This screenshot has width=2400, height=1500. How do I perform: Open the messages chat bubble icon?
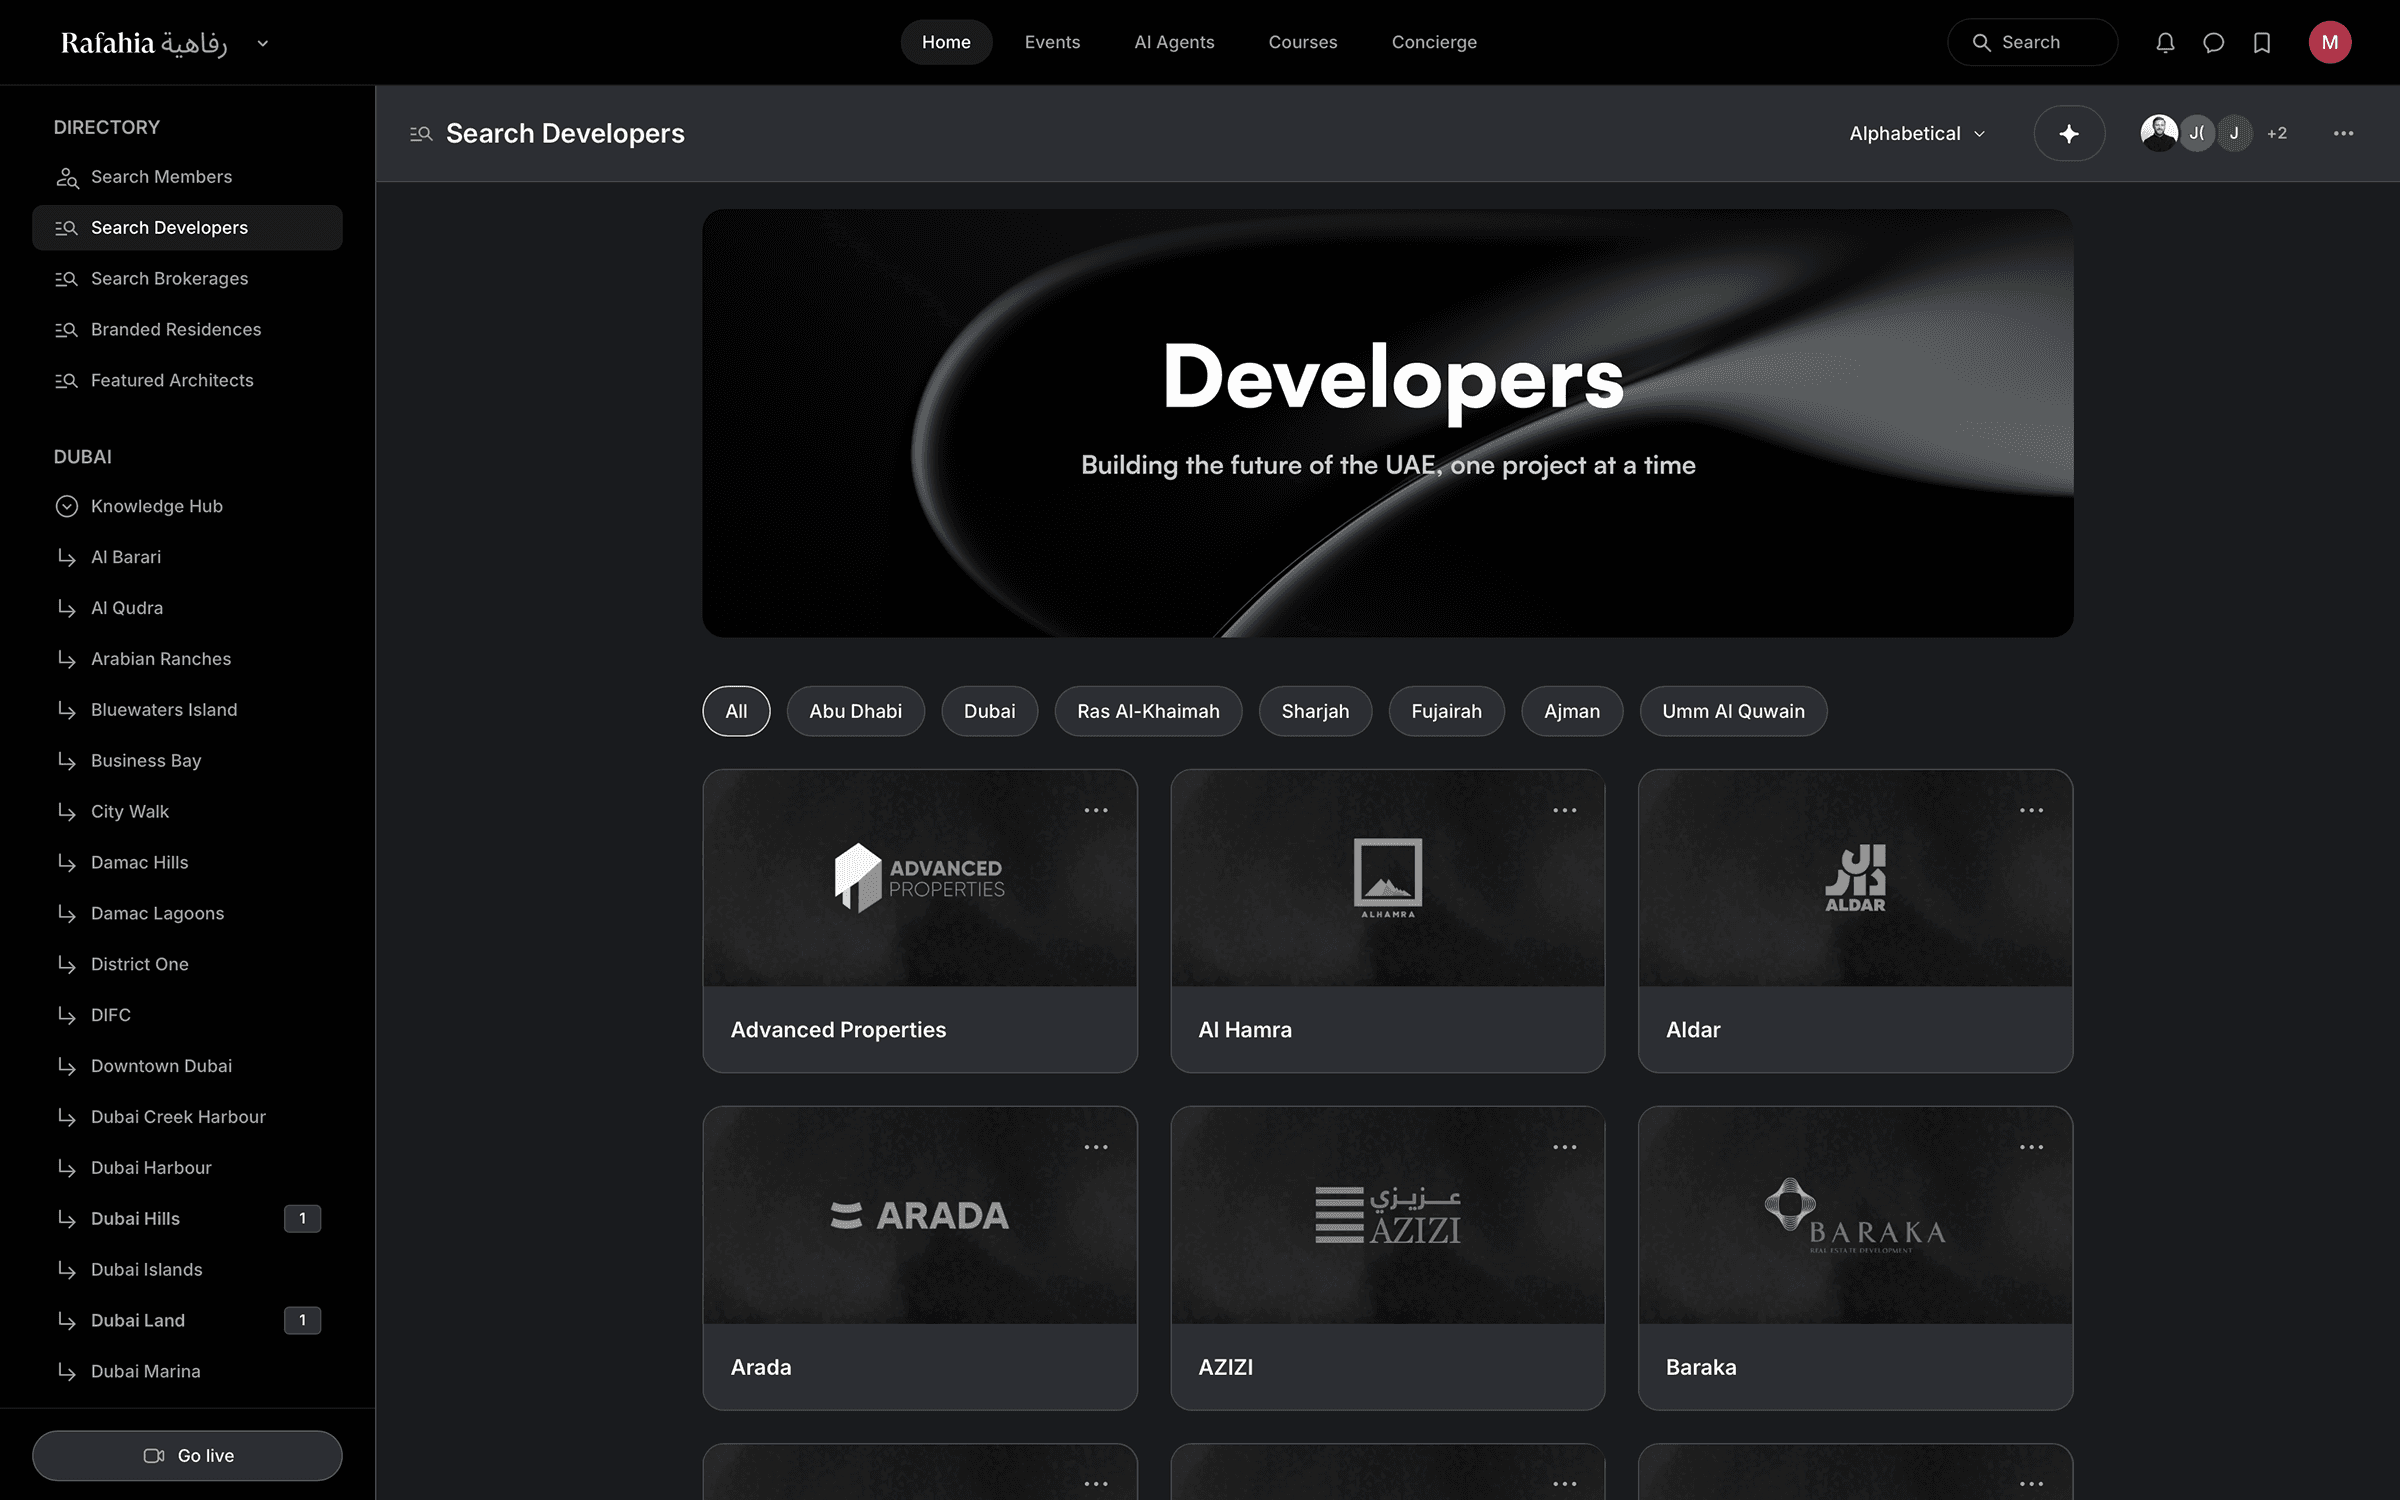pos(2213,42)
